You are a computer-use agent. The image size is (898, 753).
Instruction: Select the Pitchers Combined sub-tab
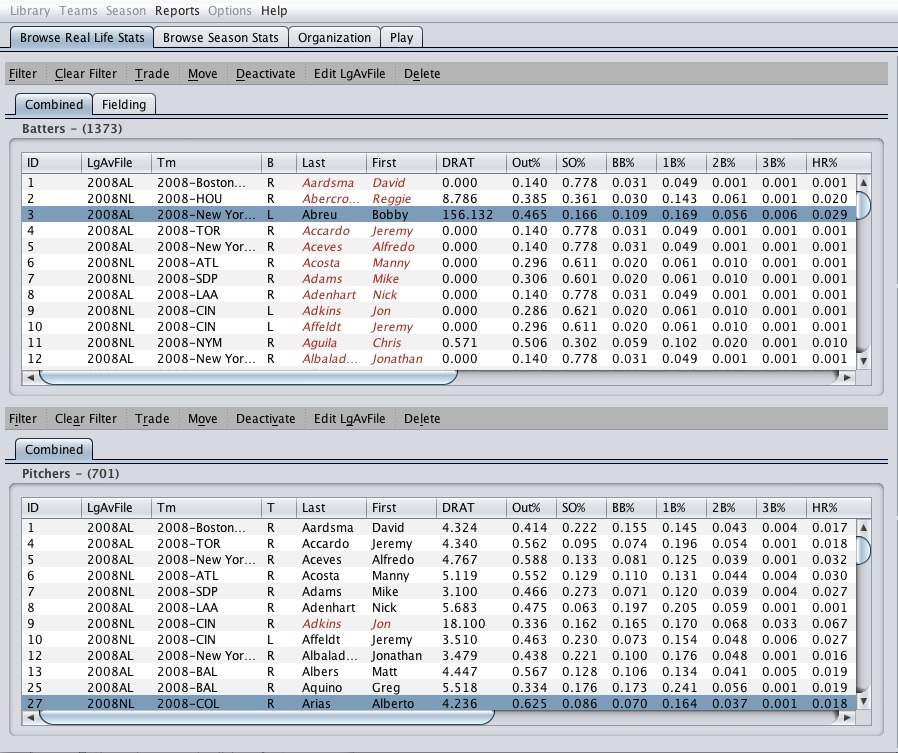point(54,450)
